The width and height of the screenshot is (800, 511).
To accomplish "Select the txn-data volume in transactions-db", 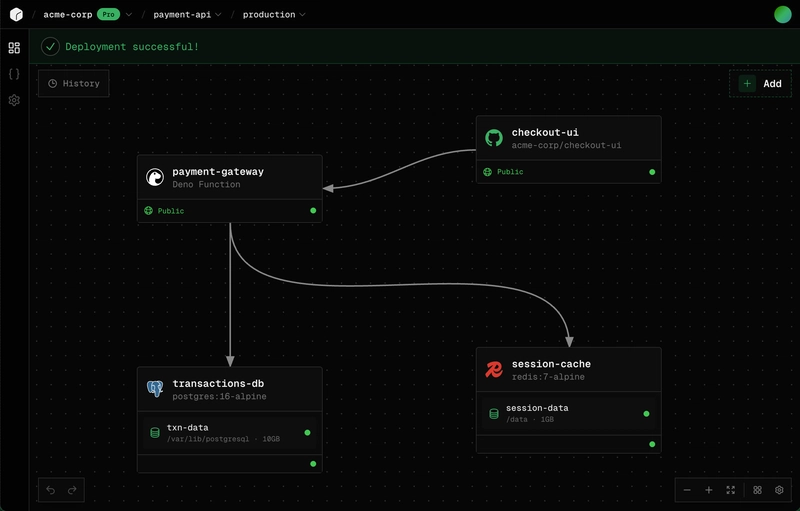I will tap(229, 432).
